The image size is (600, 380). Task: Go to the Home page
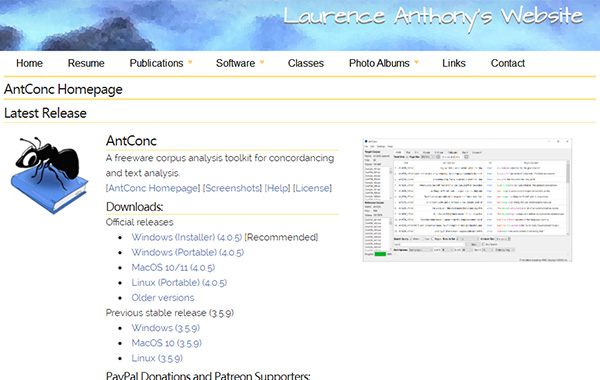pos(29,63)
